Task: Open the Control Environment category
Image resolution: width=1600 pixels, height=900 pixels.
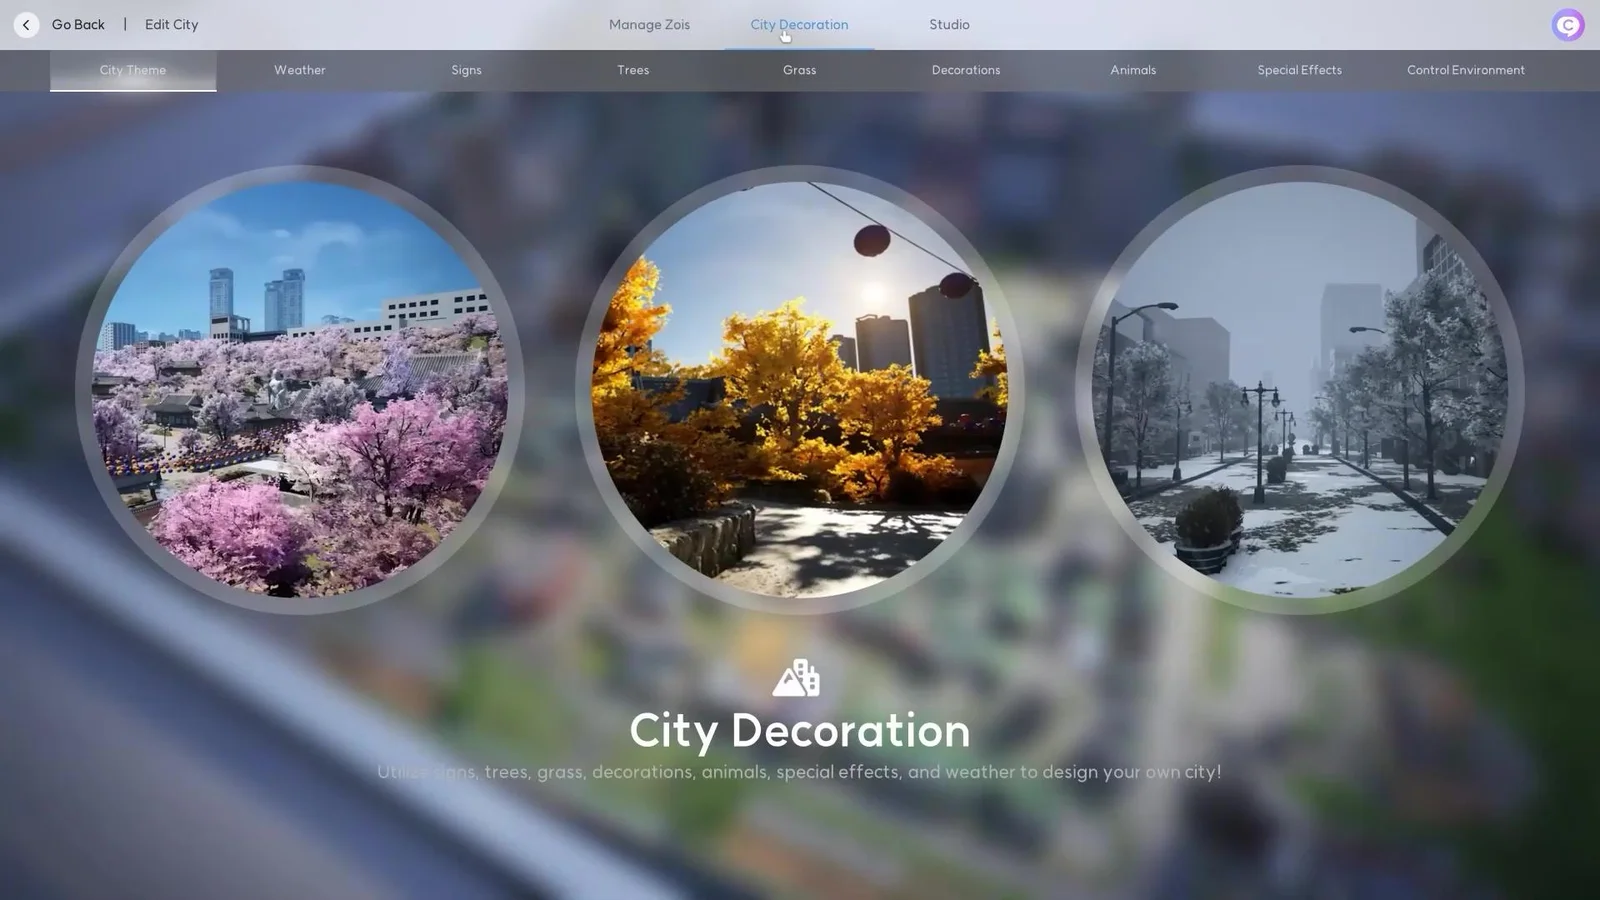Action: click(1466, 70)
